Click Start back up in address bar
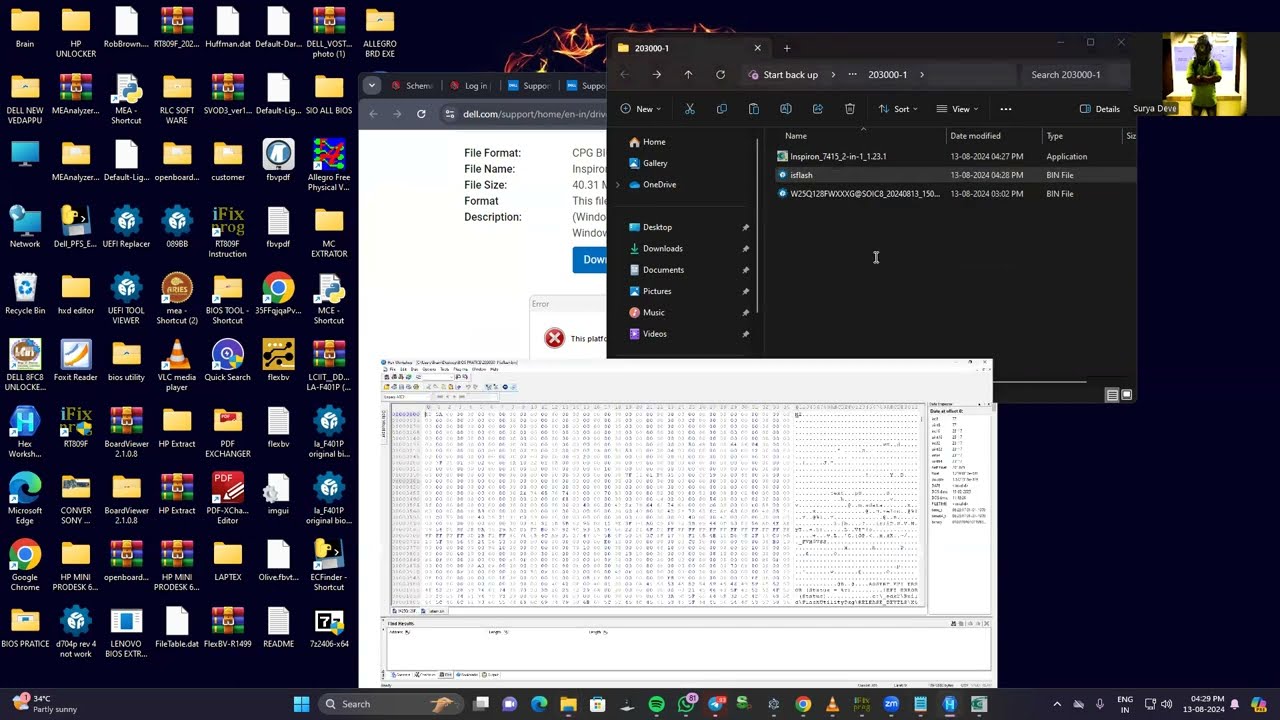The image size is (1280, 720). point(790,74)
